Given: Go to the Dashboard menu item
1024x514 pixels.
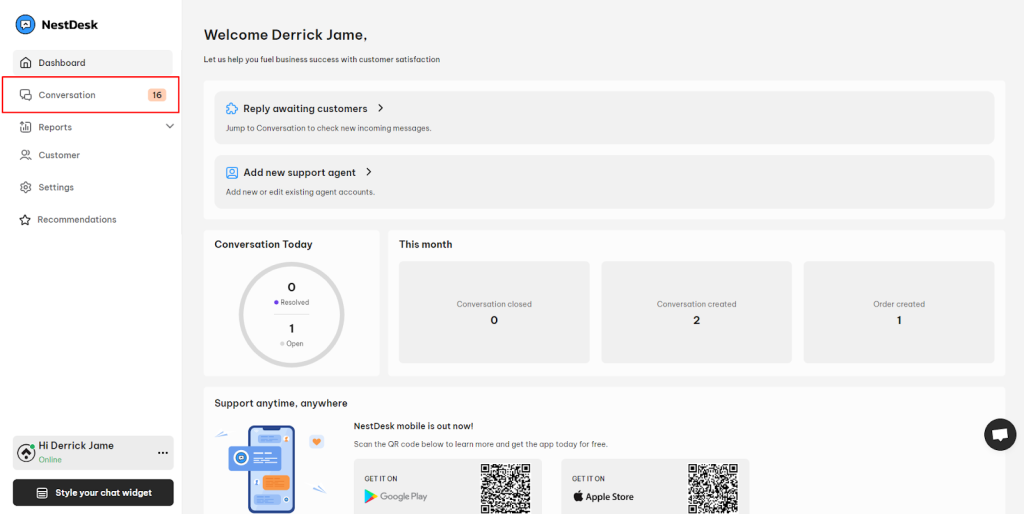Looking at the screenshot, I should pos(93,63).
